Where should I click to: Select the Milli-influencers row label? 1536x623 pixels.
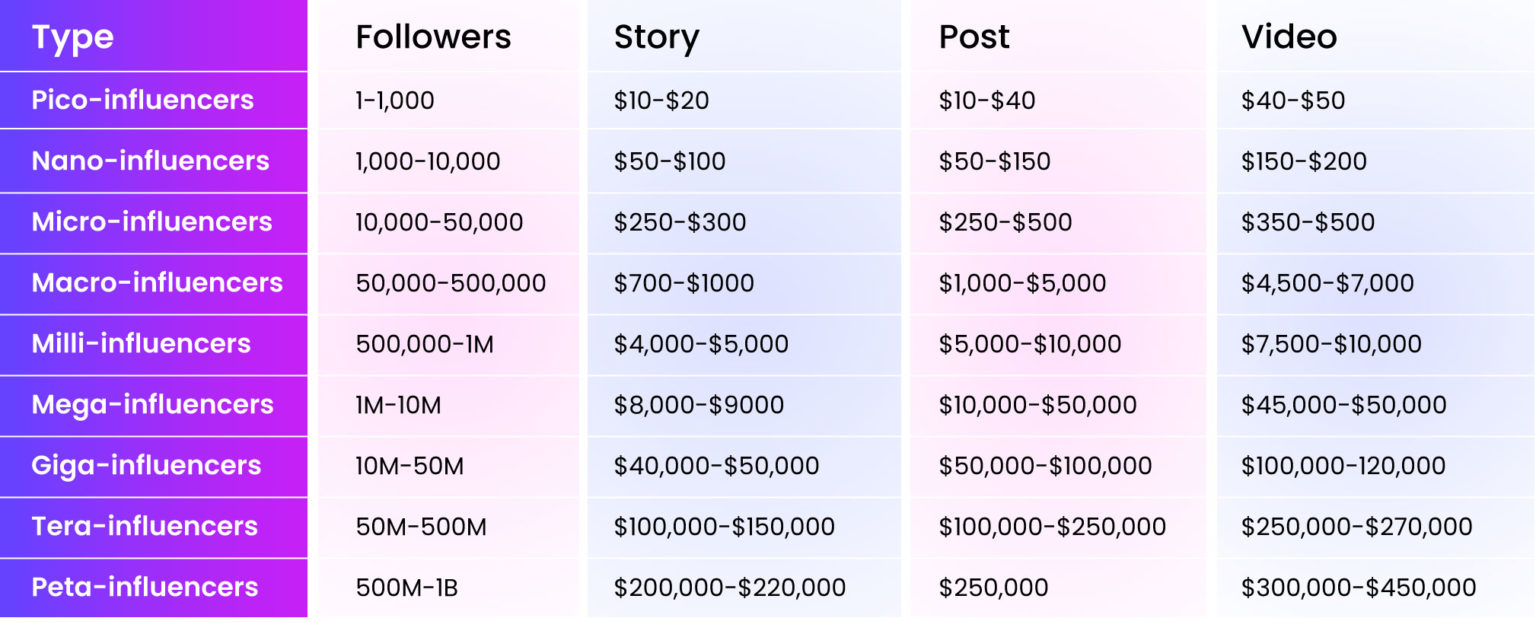coord(141,344)
